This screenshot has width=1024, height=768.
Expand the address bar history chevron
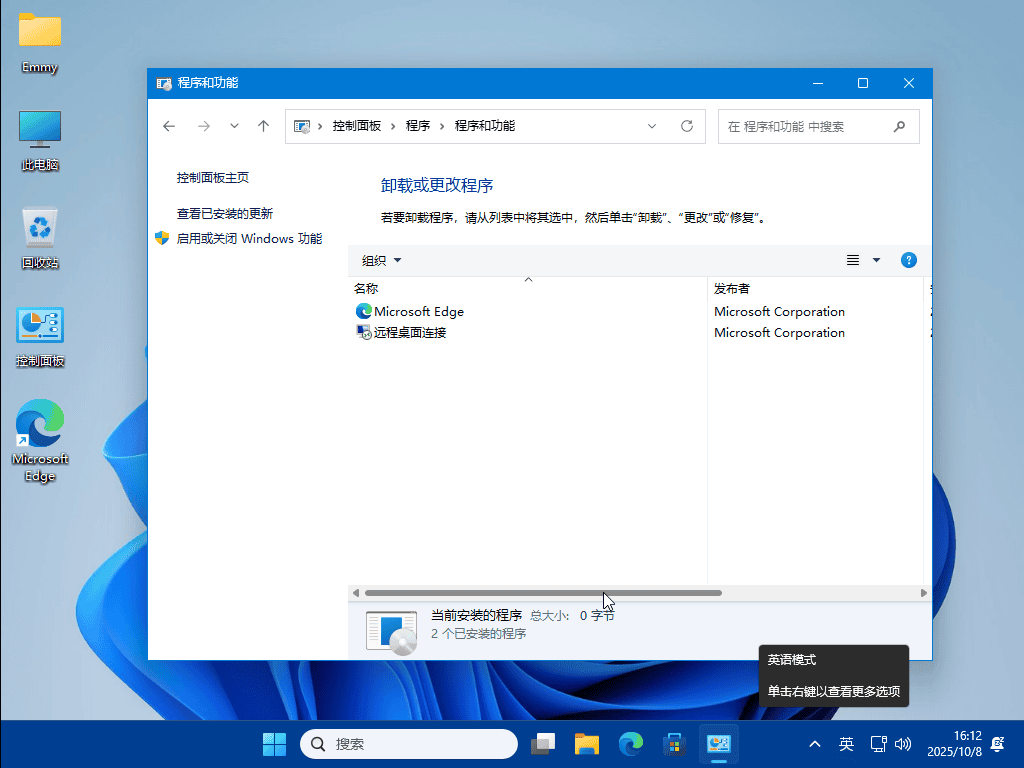tap(652, 126)
